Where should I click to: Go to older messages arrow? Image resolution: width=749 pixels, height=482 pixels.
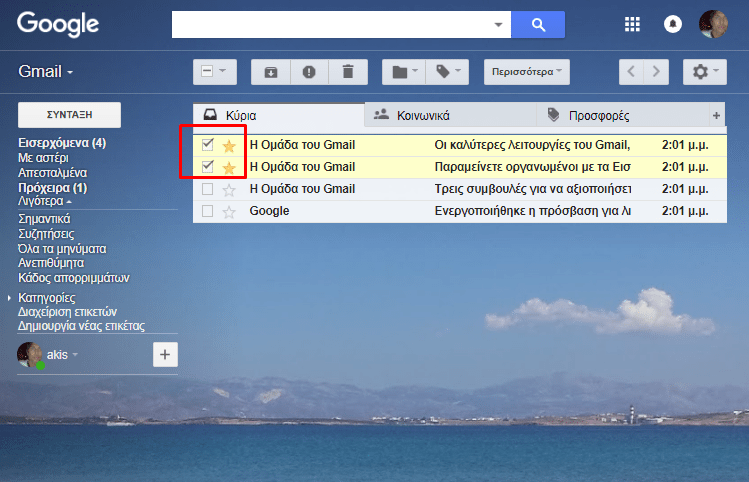656,72
